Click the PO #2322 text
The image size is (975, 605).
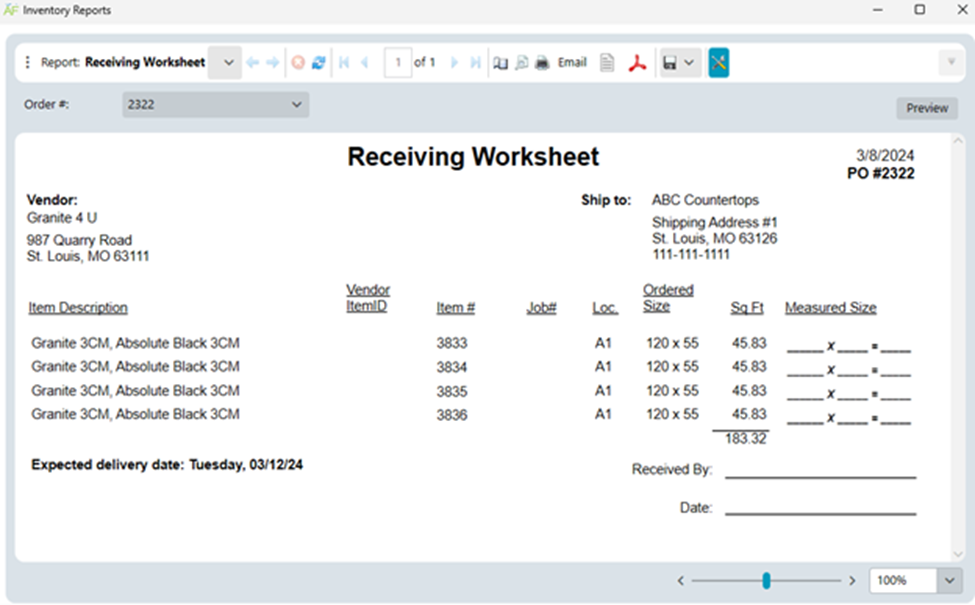coord(880,173)
